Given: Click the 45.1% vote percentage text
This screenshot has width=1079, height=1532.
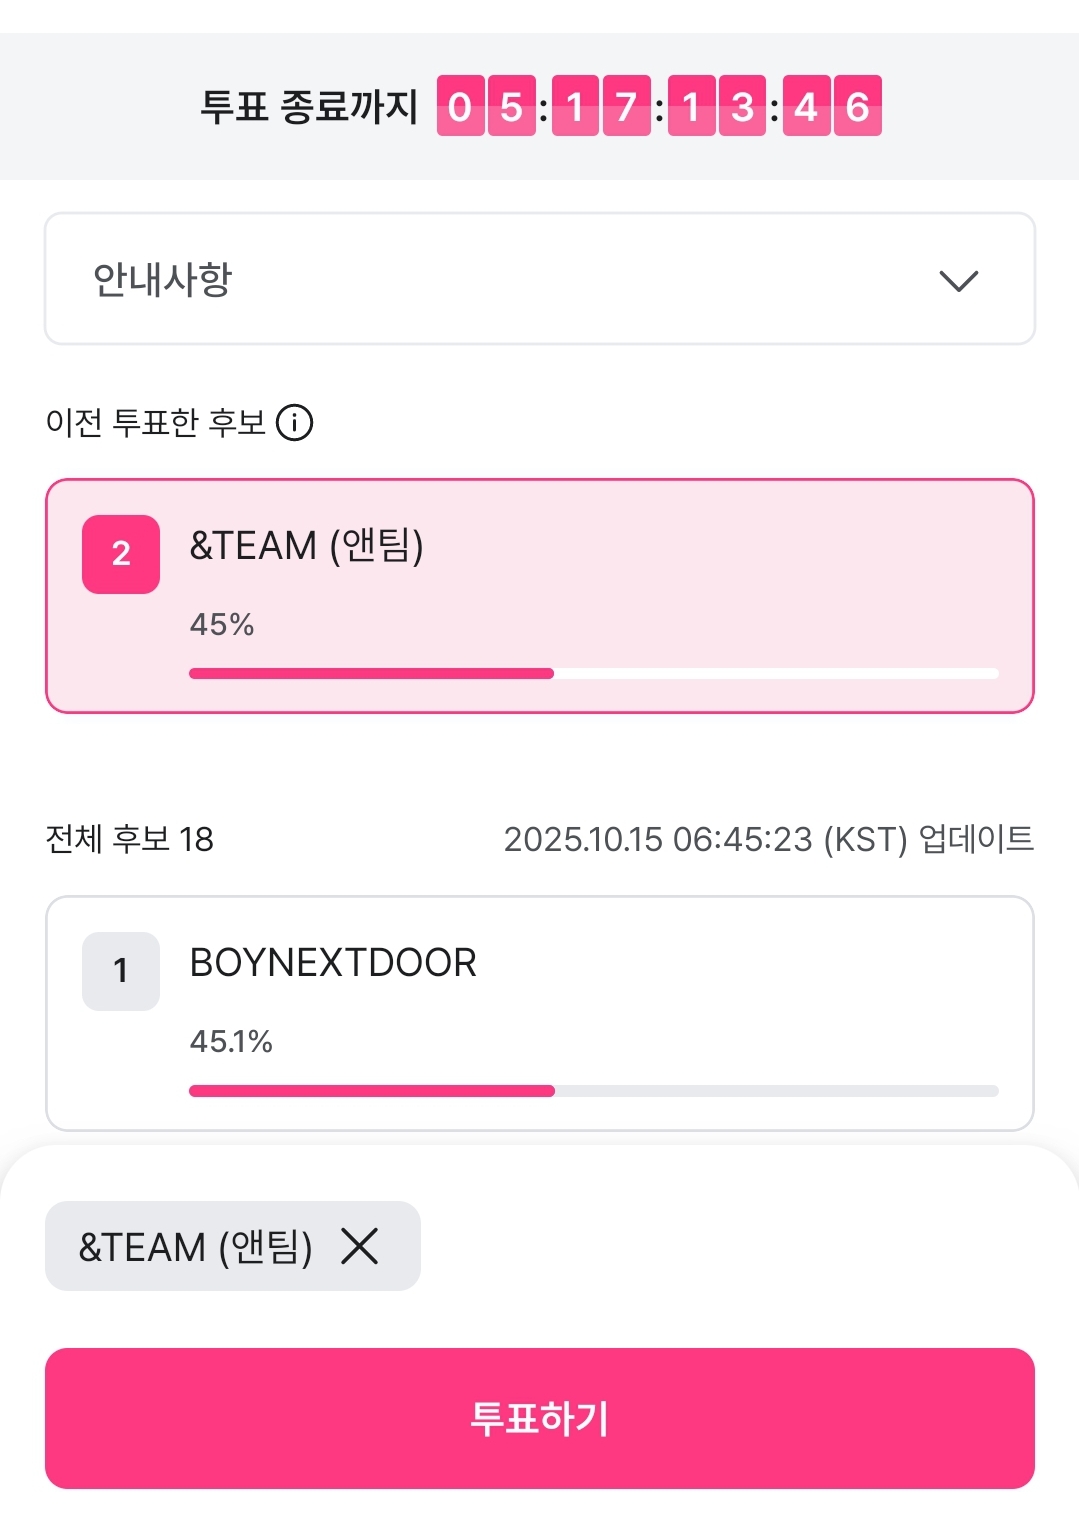Looking at the screenshot, I should pyautogui.click(x=231, y=1042).
